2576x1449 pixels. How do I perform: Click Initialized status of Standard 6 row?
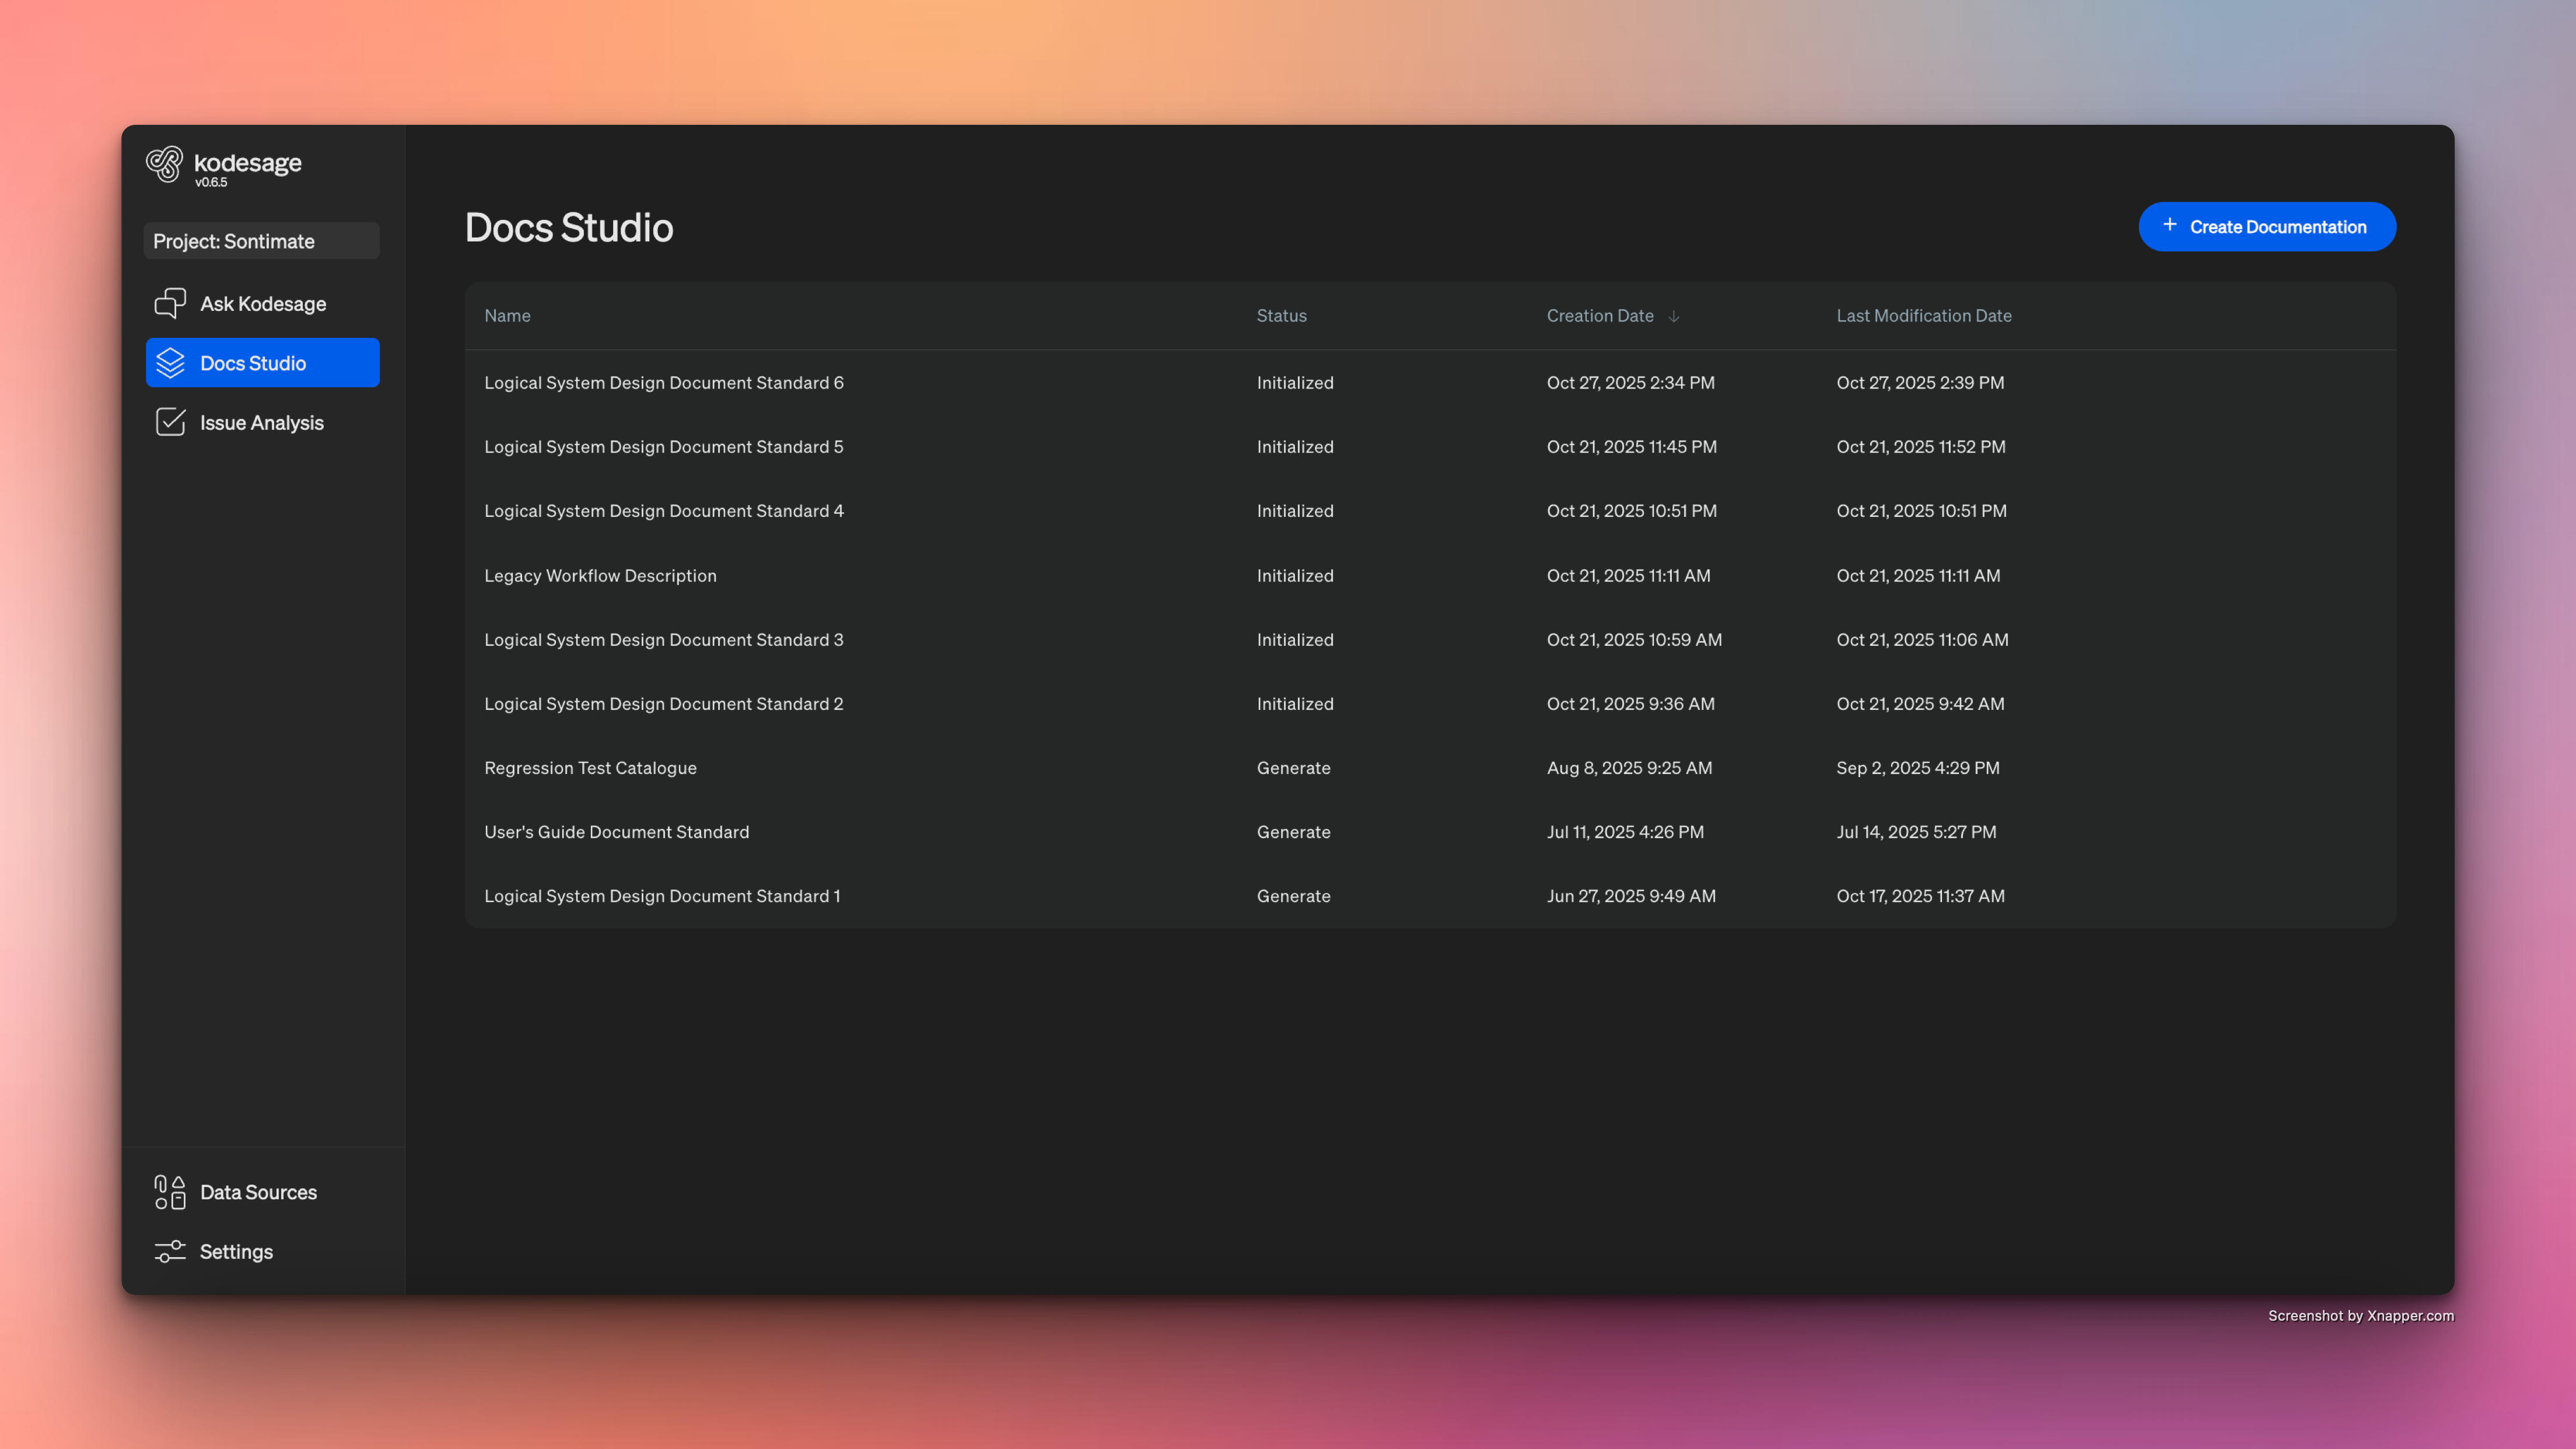[1295, 383]
